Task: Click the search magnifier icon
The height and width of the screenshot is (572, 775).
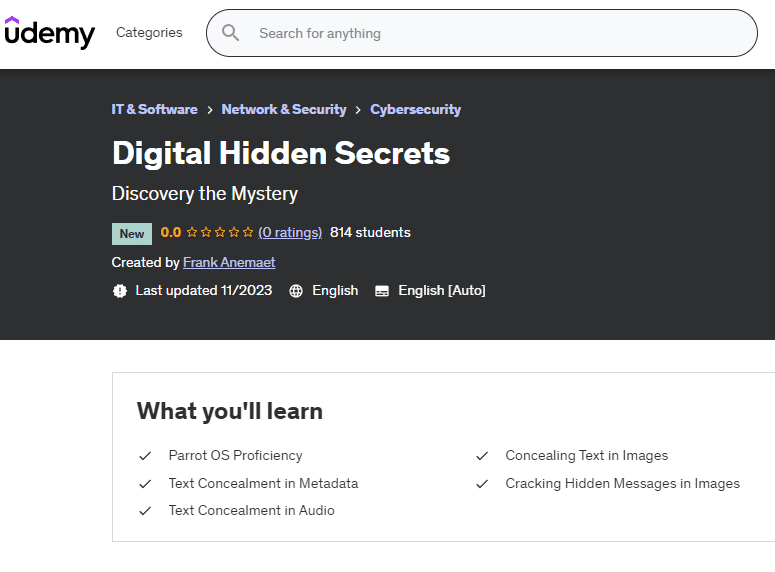Action: click(x=231, y=33)
